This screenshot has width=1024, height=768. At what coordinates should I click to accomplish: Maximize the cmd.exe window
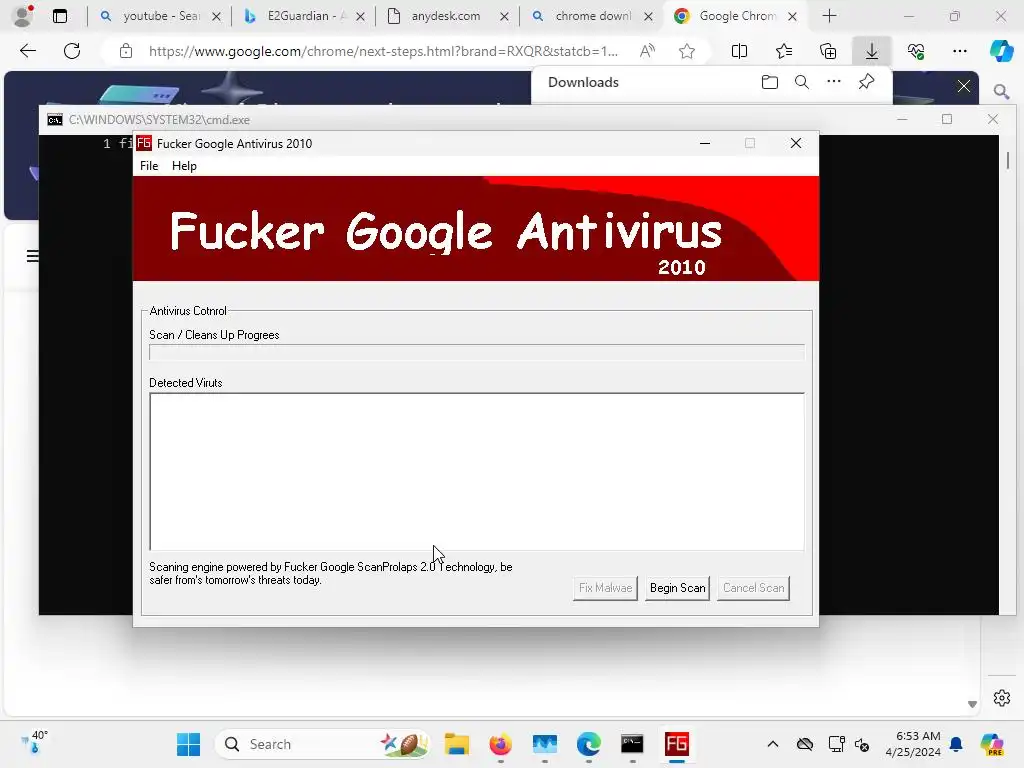947,119
